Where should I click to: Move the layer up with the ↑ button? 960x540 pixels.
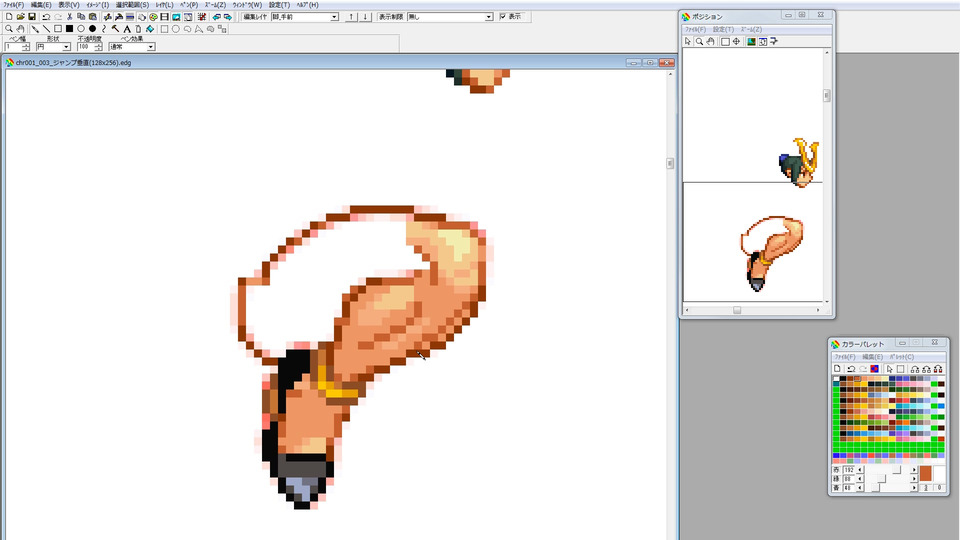click(x=351, y=17)
